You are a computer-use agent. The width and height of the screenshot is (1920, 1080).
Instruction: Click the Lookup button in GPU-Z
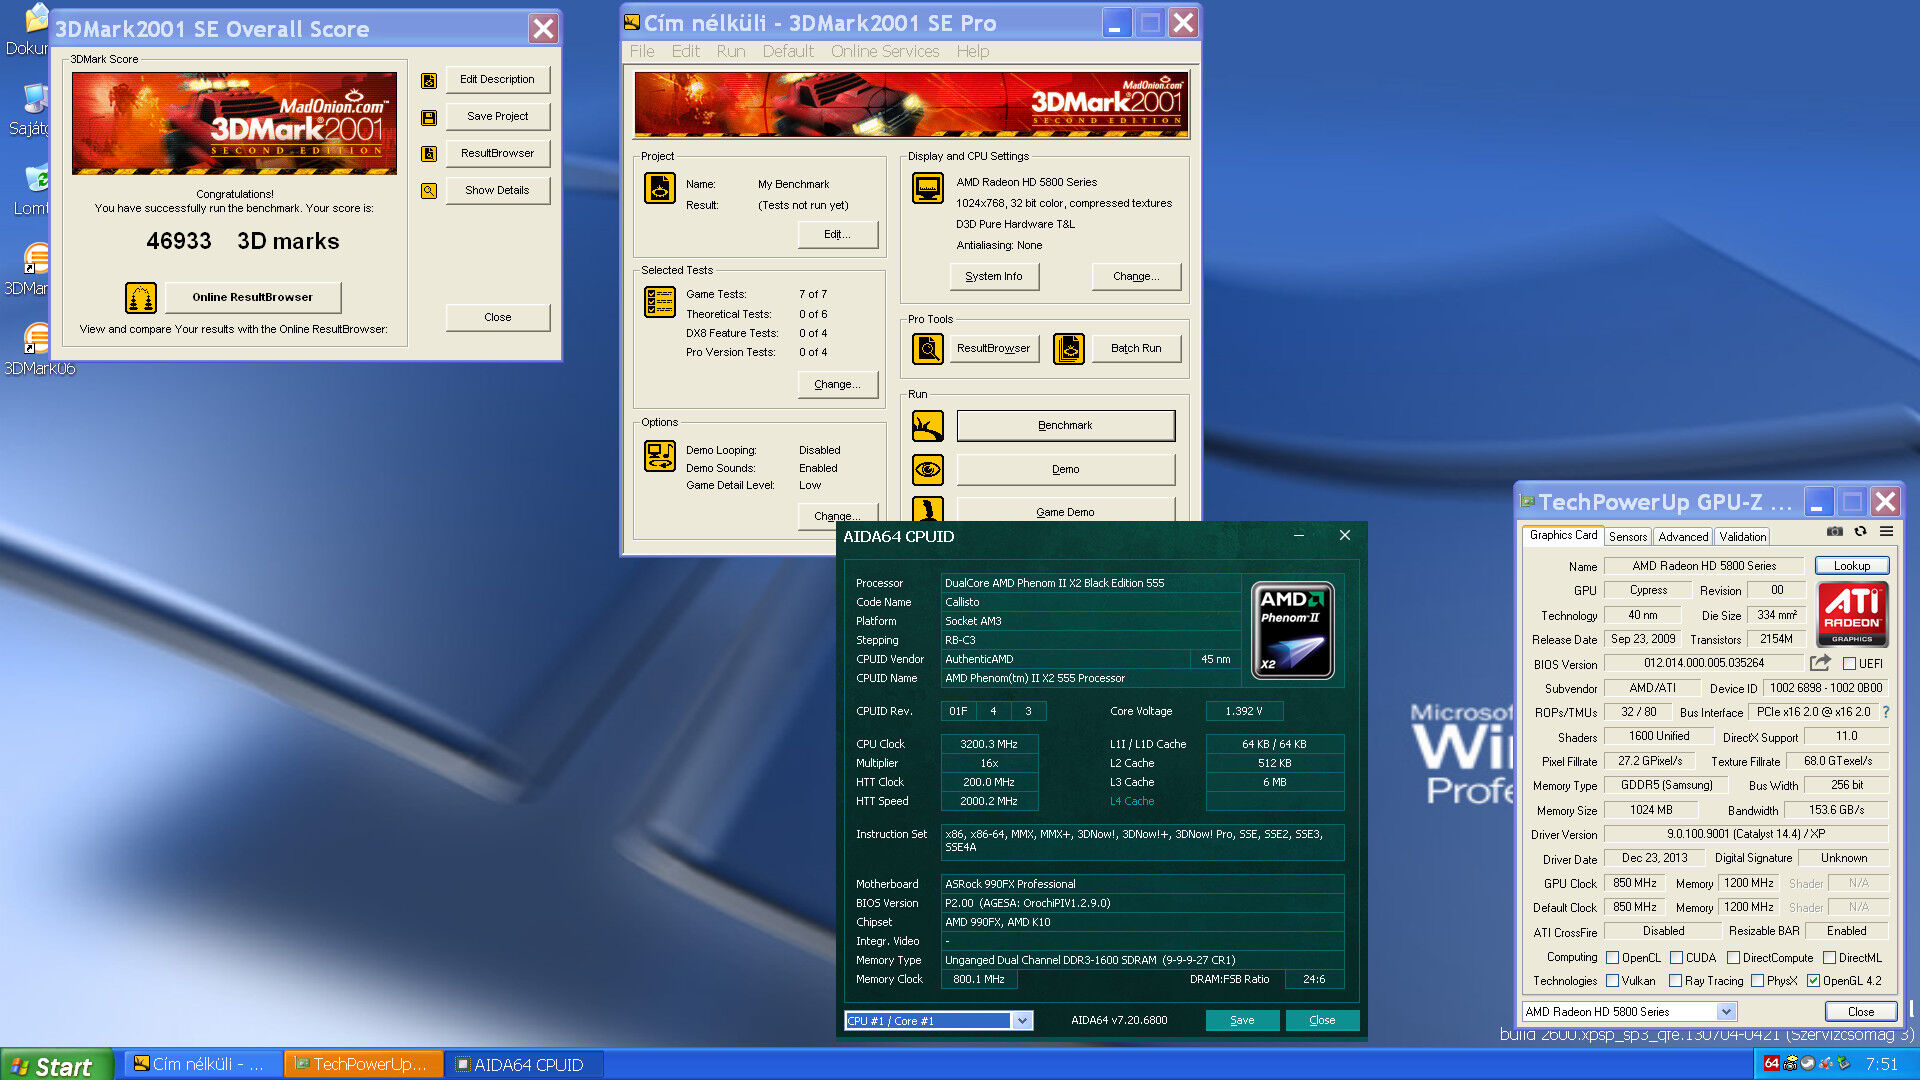point(1851,566)
